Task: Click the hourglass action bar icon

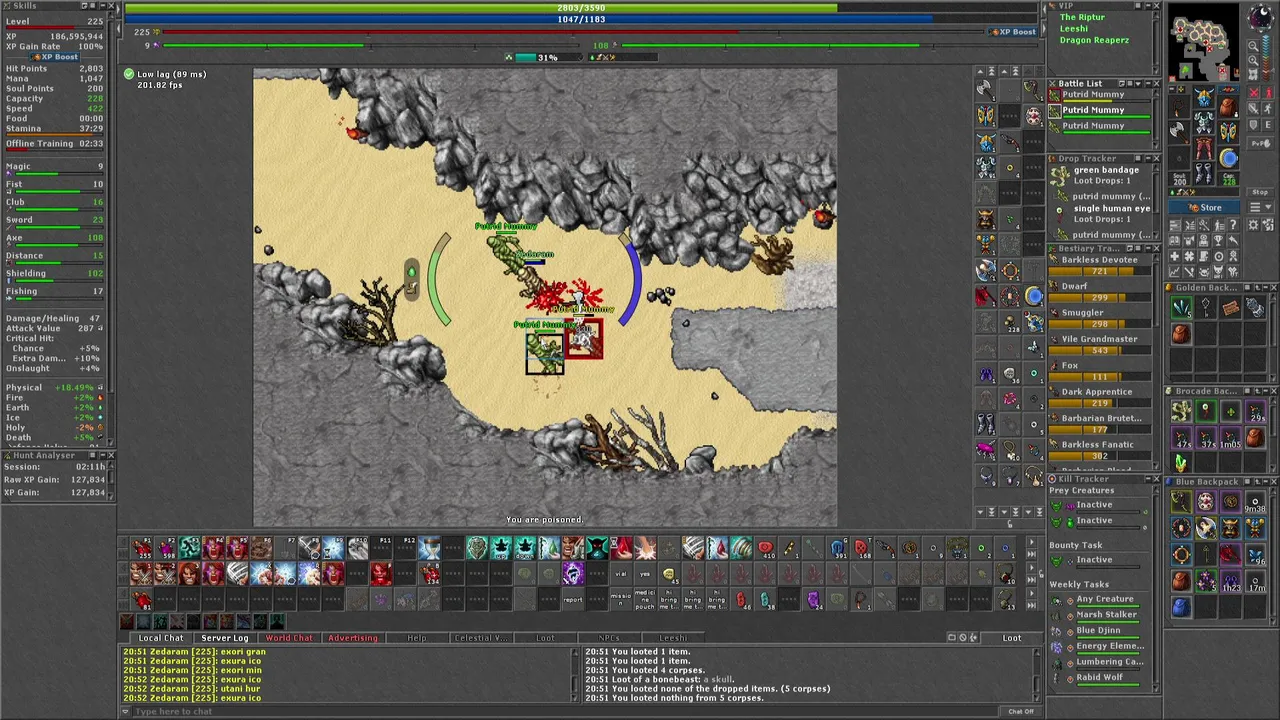Action: (429, 547)
